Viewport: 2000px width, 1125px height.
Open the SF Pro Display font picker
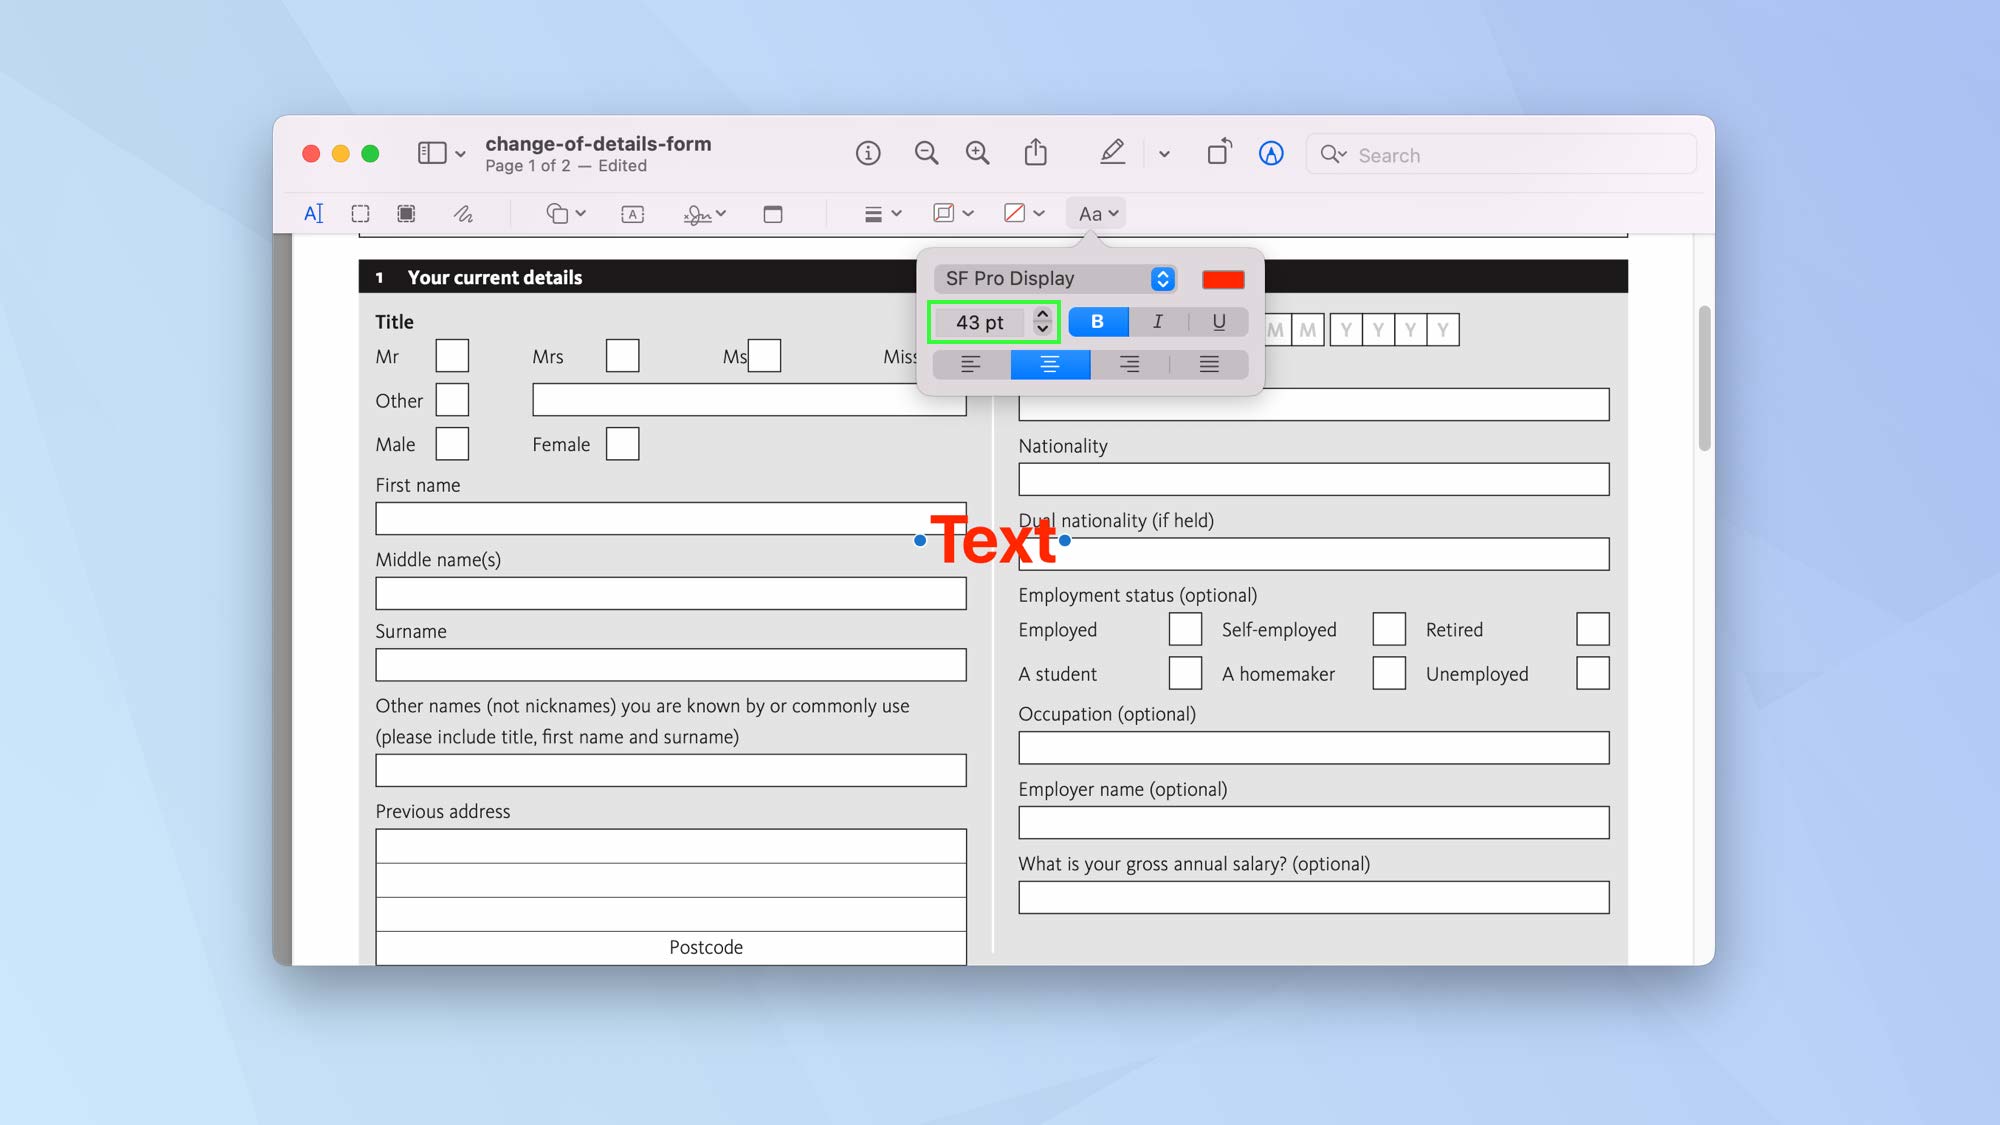[1054, 278]
